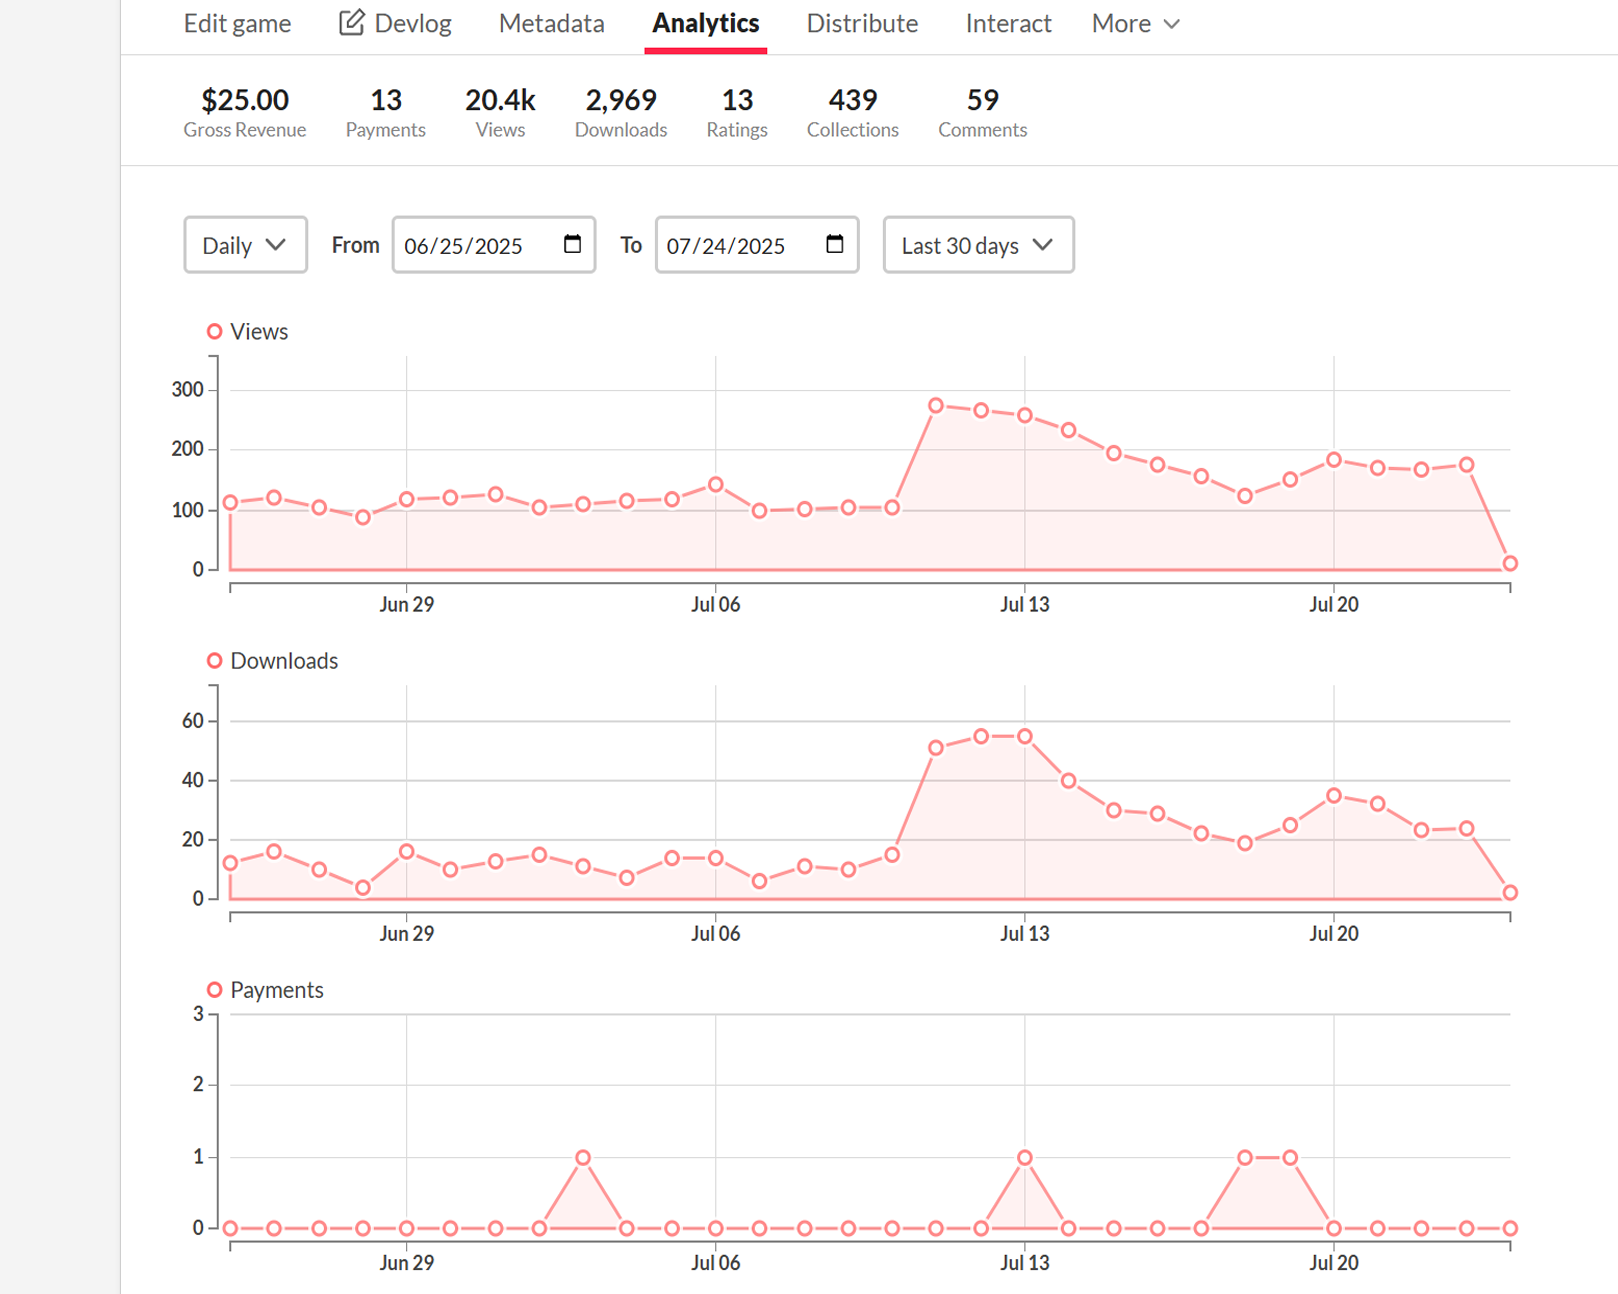The width and height of the screenshot is (1618, 1294).
Task: Click the Payments point of 1 on Jul 13
Action: [1025, 1158]
